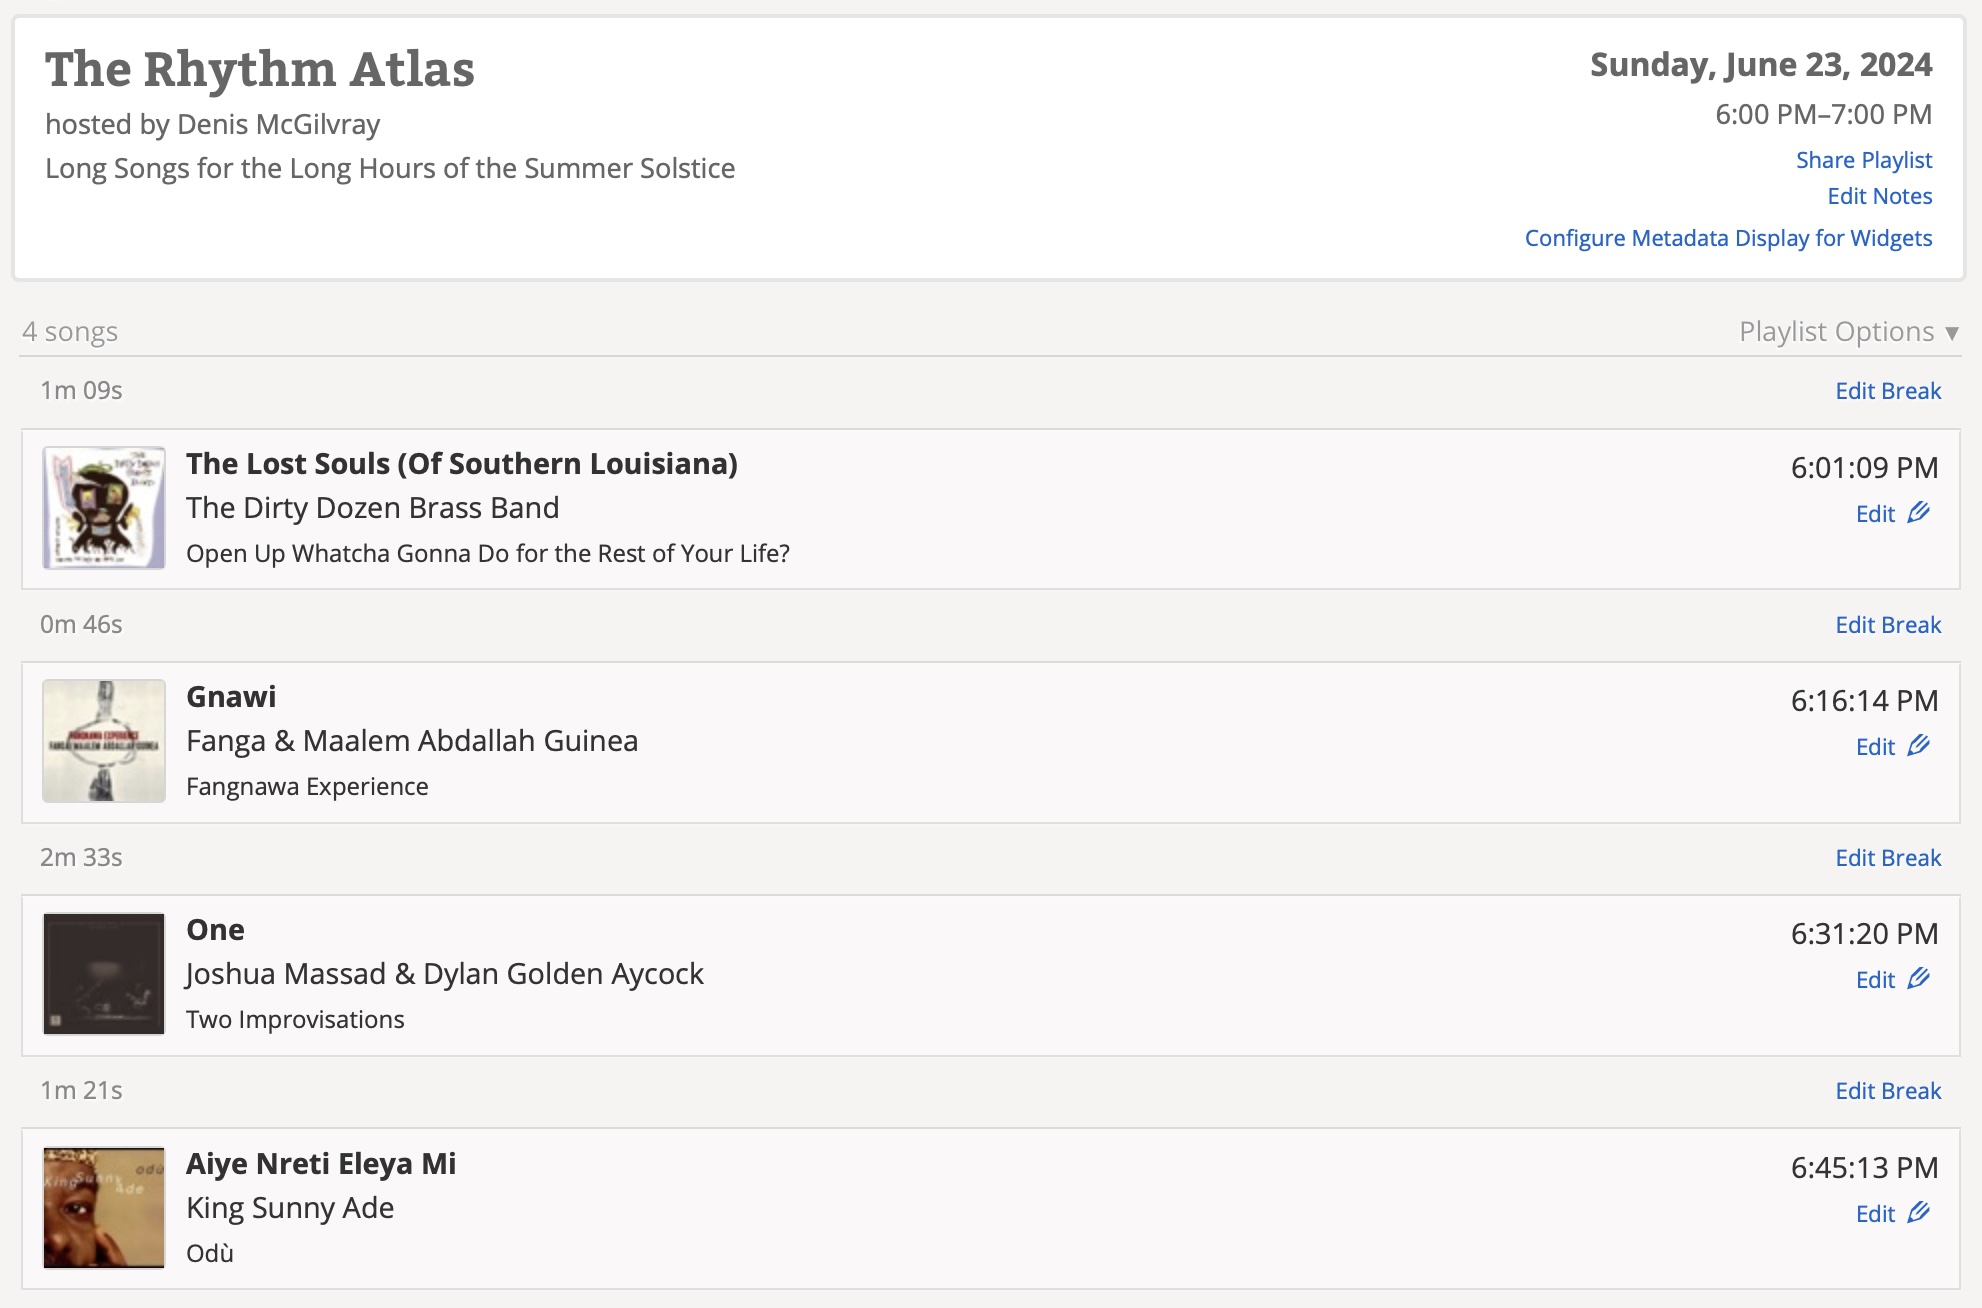The image size is (1982, 1308).
Task: Expand the Playlist Options dropdown
Action: (x=1836, y=331)
